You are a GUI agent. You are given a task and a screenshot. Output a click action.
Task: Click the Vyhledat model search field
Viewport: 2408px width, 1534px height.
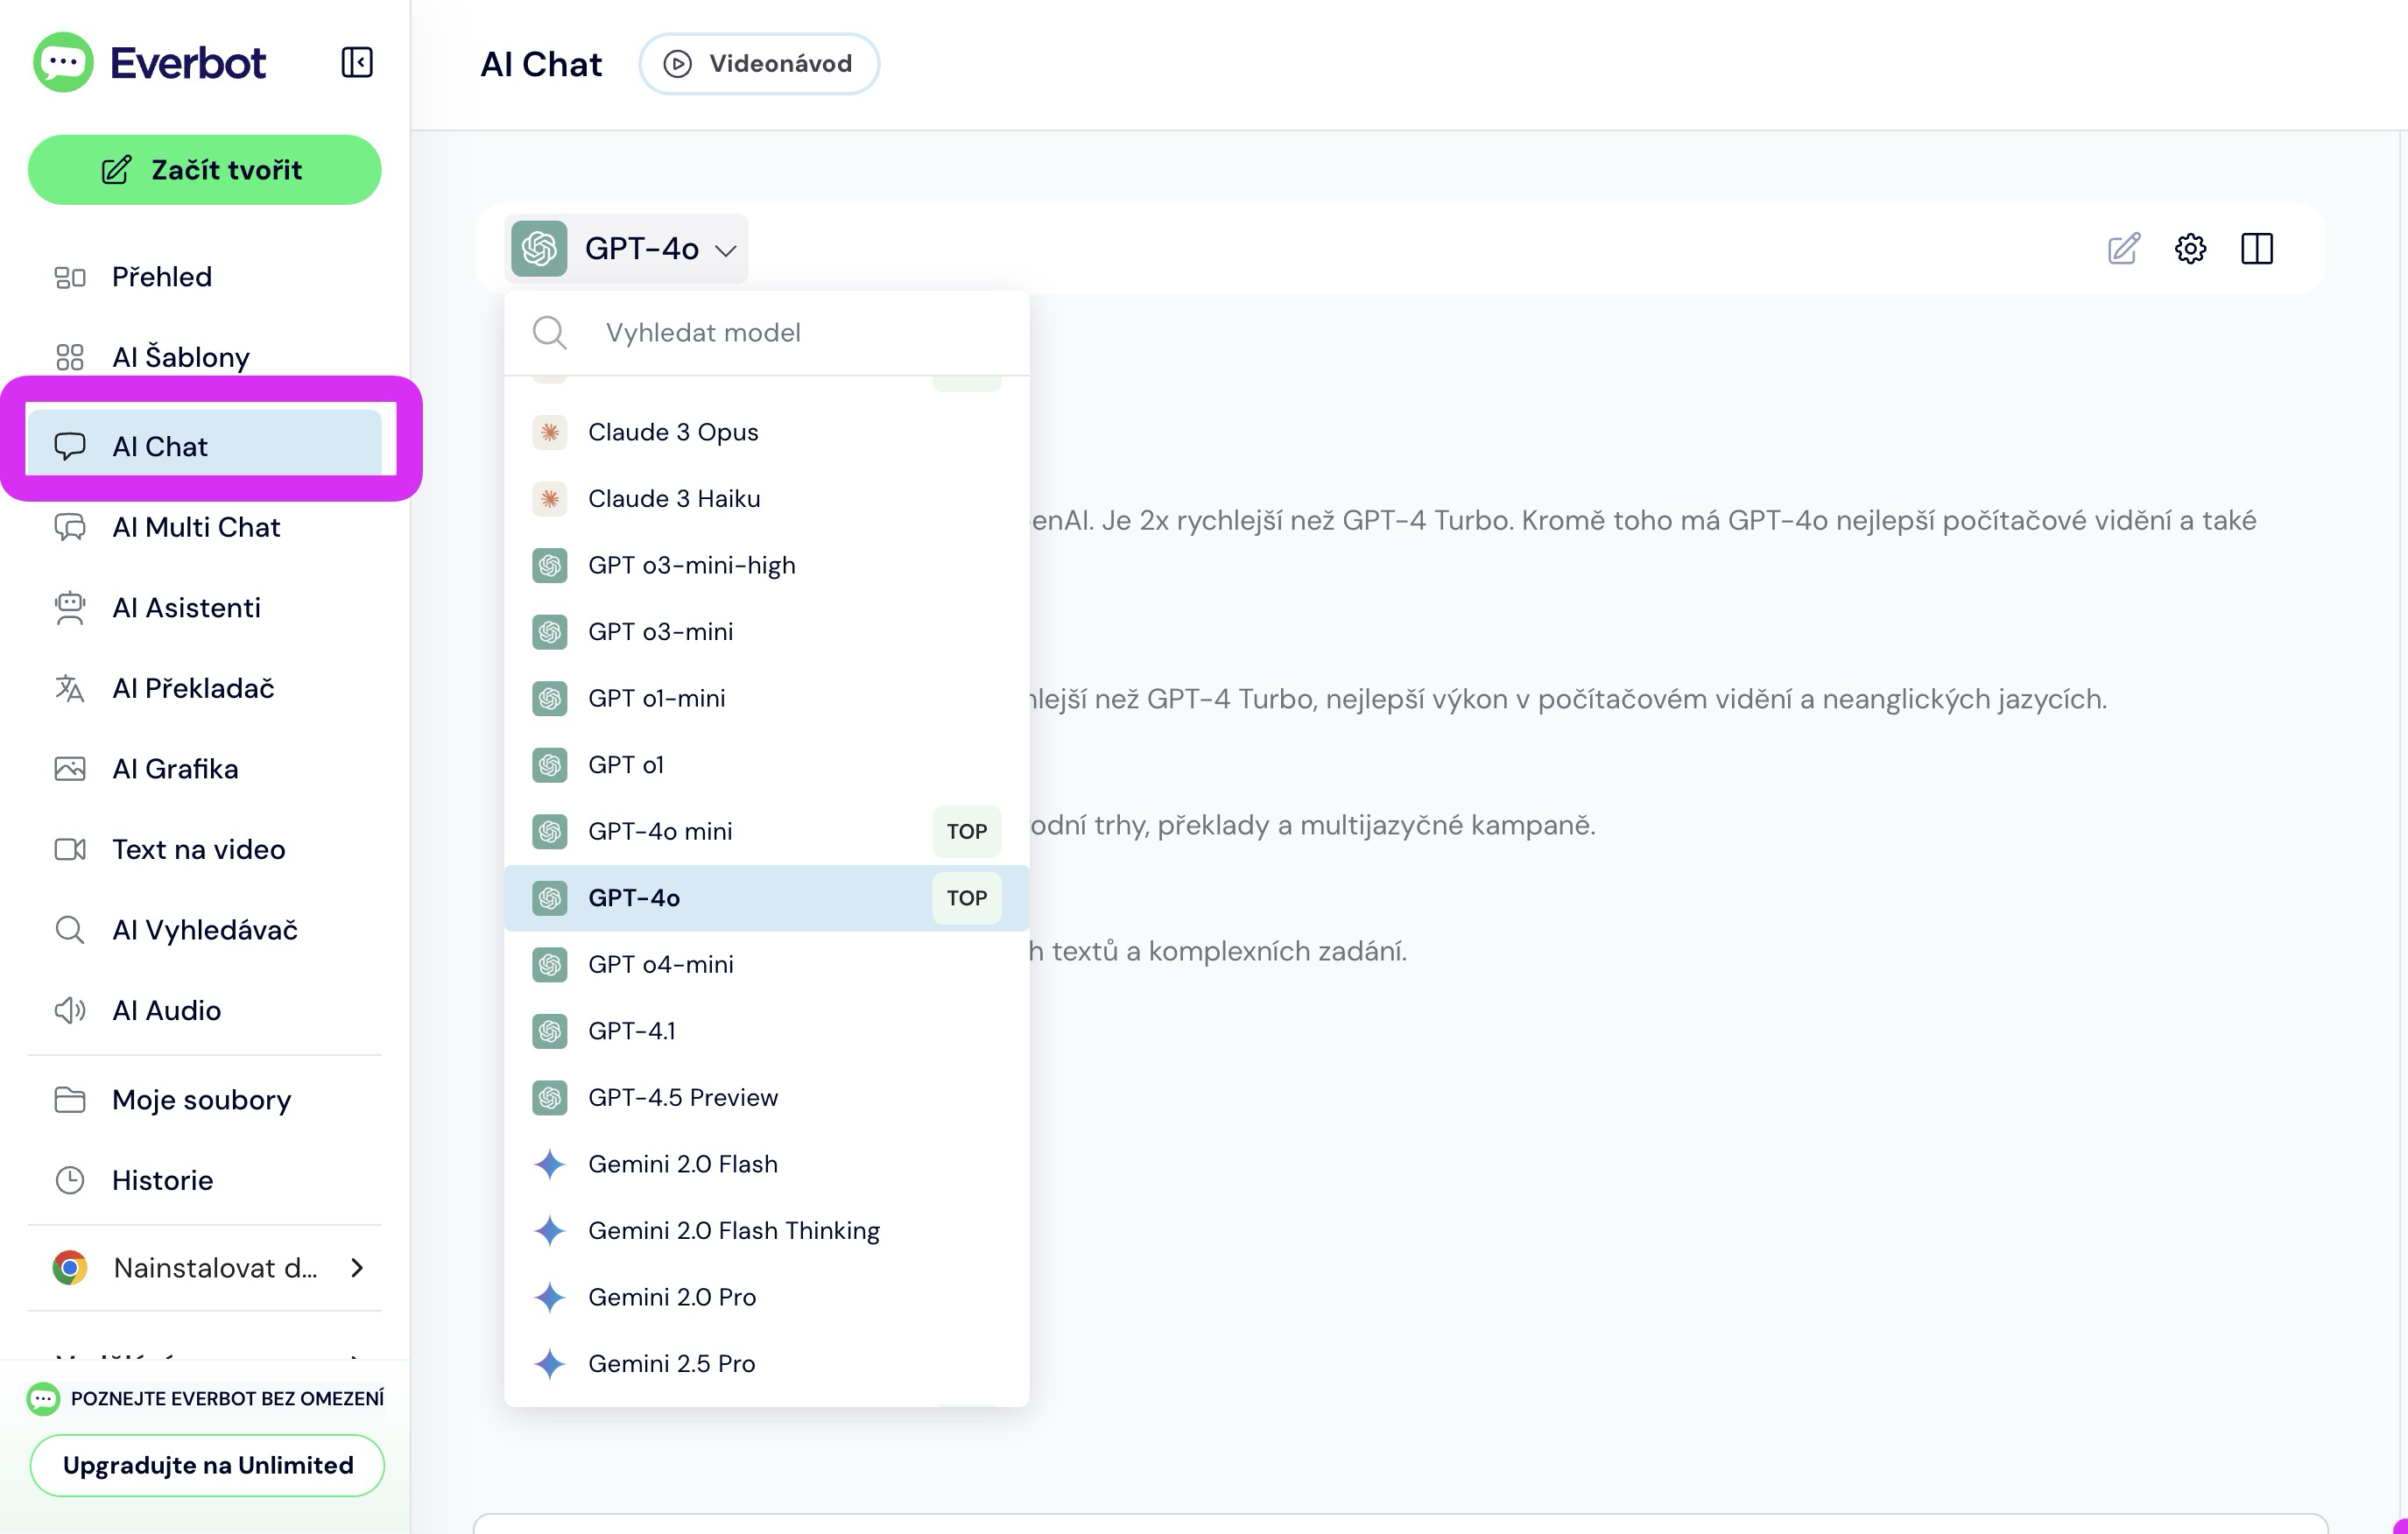coord(766,332)
